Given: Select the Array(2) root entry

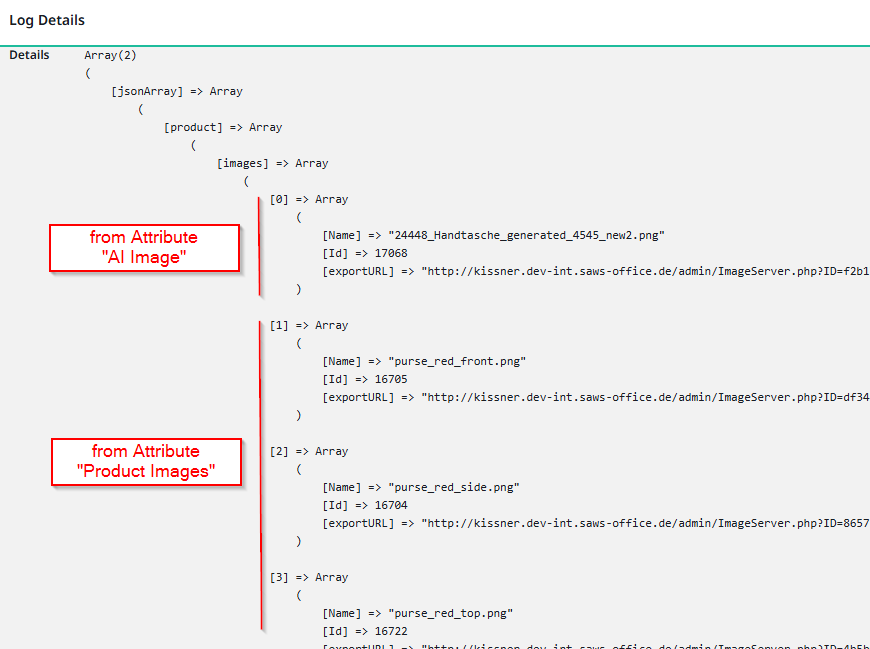Looking at the screenshot, I should [x=110, y=54].
